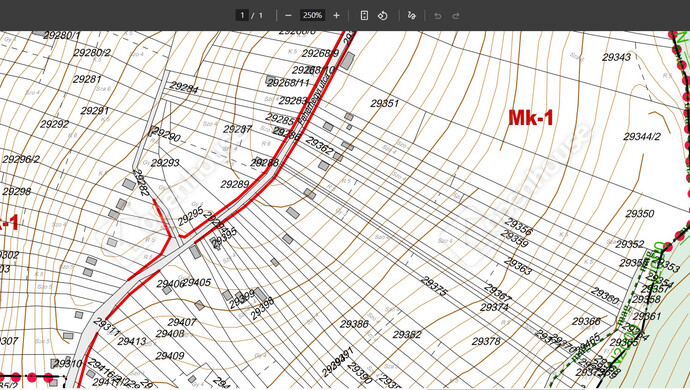Select parcel label 29282
This screenshot has width=690, height=390.
(x=141, y=183)
